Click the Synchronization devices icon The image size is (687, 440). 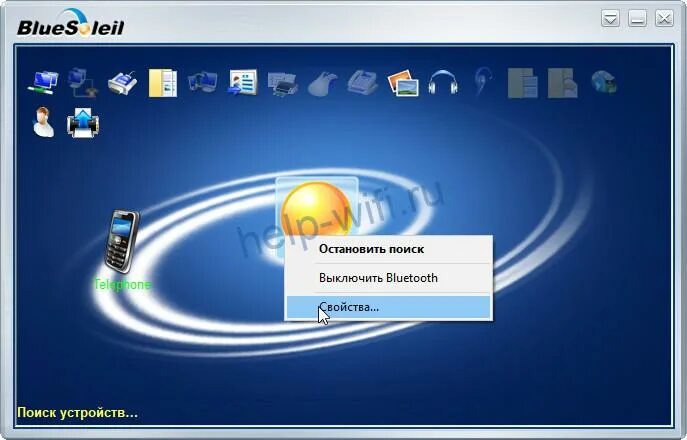pyautogui.click(x=202, y=82)
